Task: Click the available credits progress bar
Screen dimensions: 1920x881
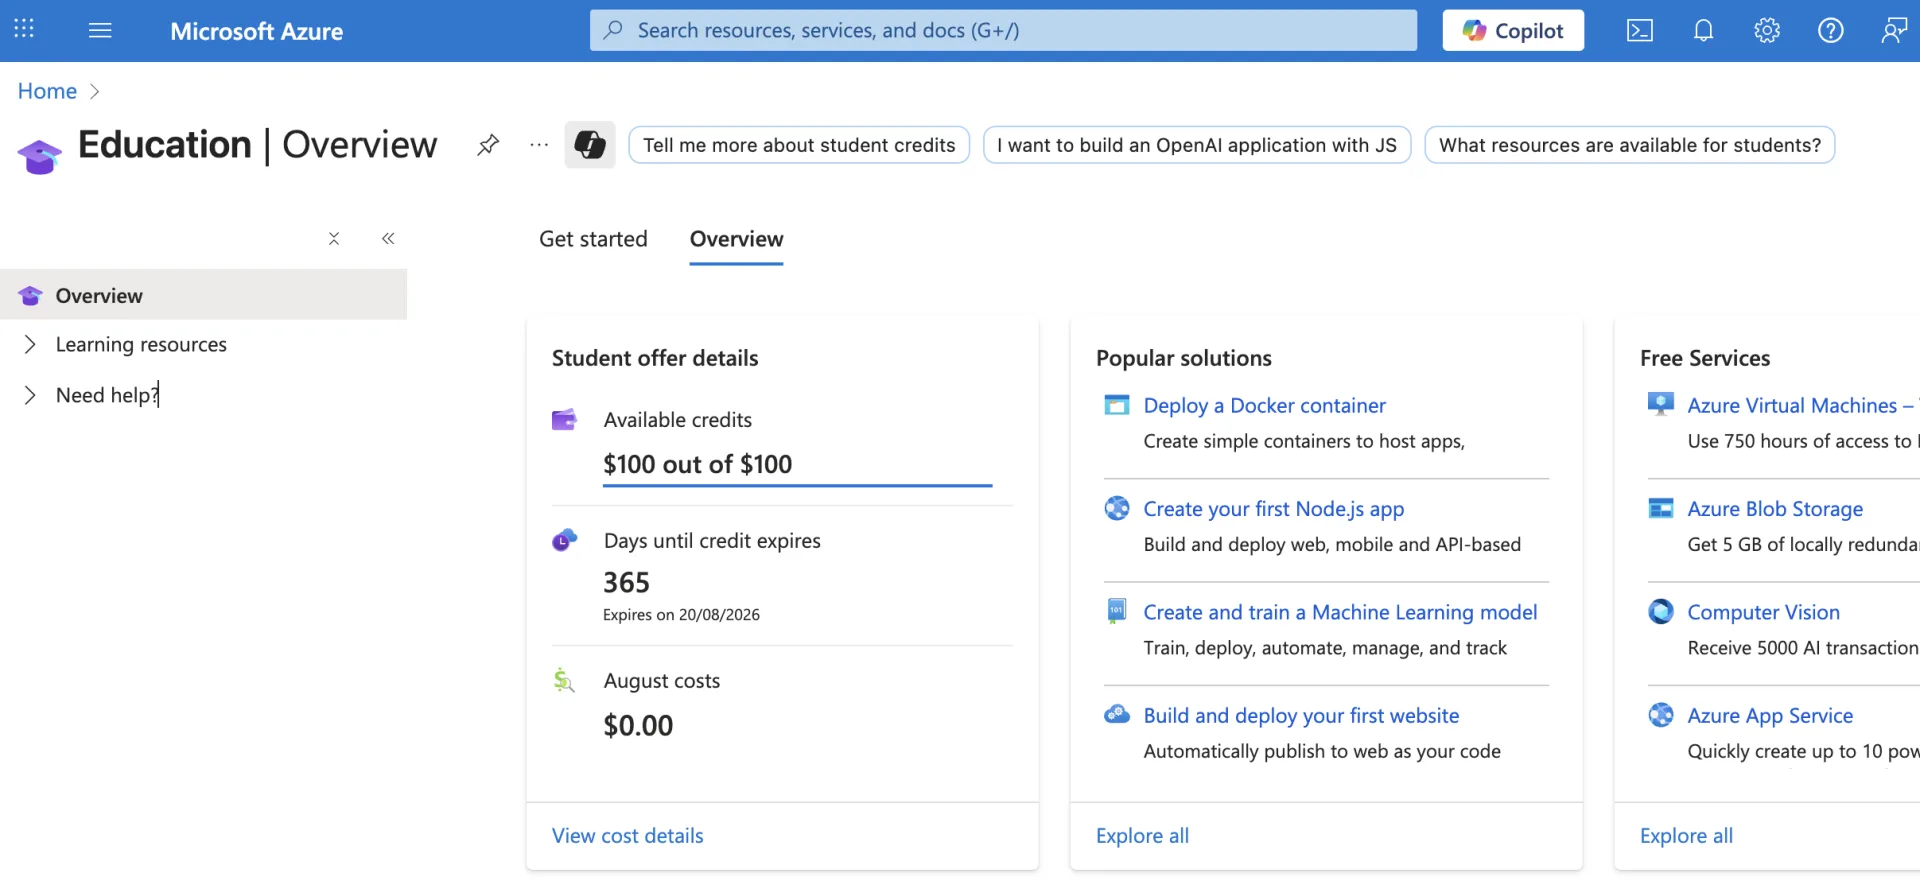Action: (797, 485)
